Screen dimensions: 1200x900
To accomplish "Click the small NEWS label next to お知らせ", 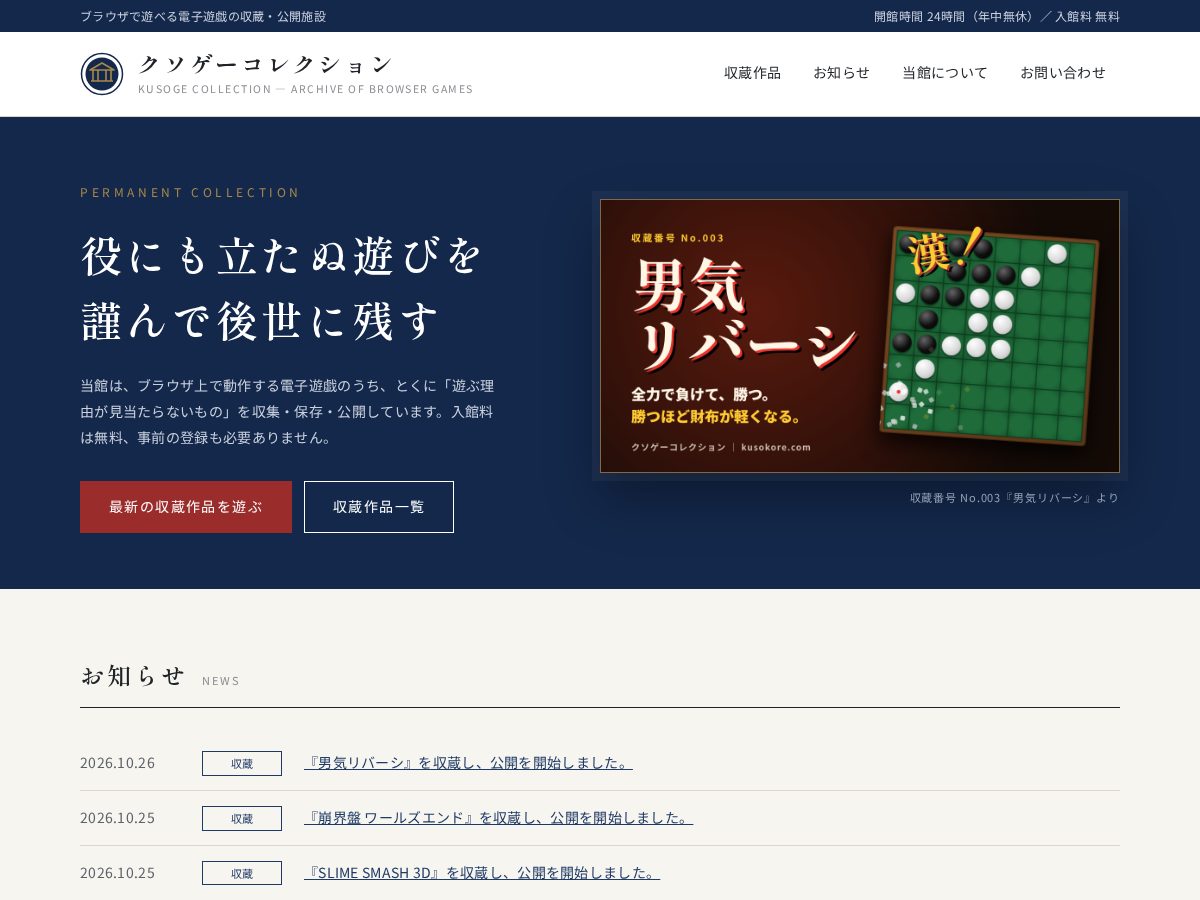I will tap(221, 681).
